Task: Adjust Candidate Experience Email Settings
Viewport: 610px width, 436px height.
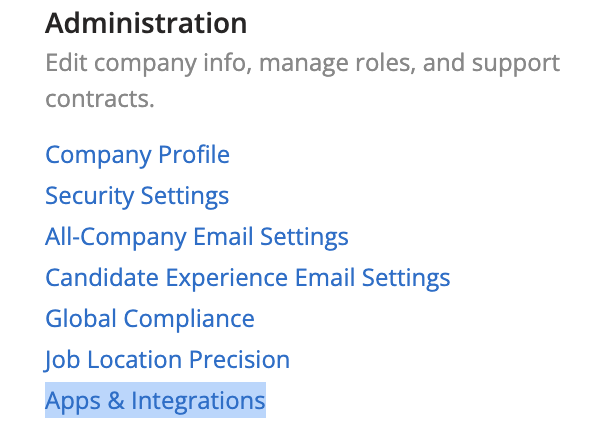Action: click(x=247, y=278)
